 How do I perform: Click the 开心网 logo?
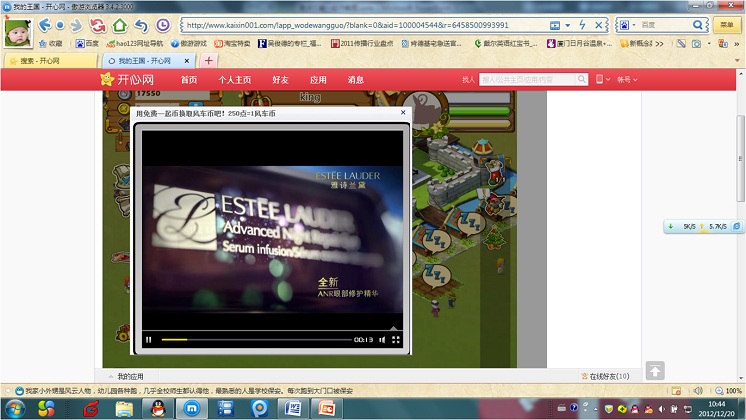[x=127, y=79]
